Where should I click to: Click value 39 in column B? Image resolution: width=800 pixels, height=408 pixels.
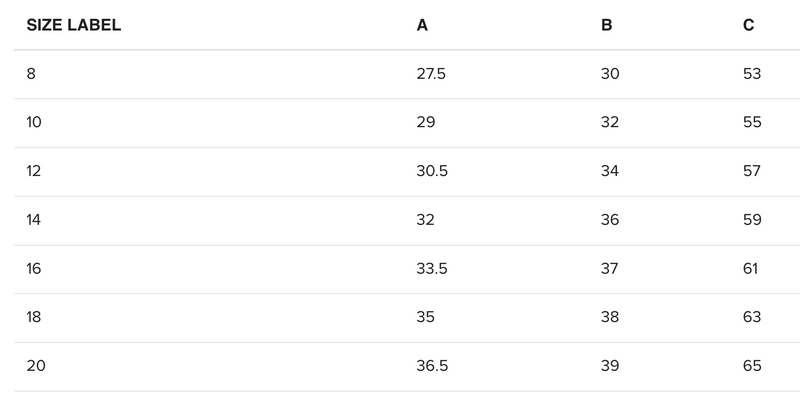pos(610,366)
